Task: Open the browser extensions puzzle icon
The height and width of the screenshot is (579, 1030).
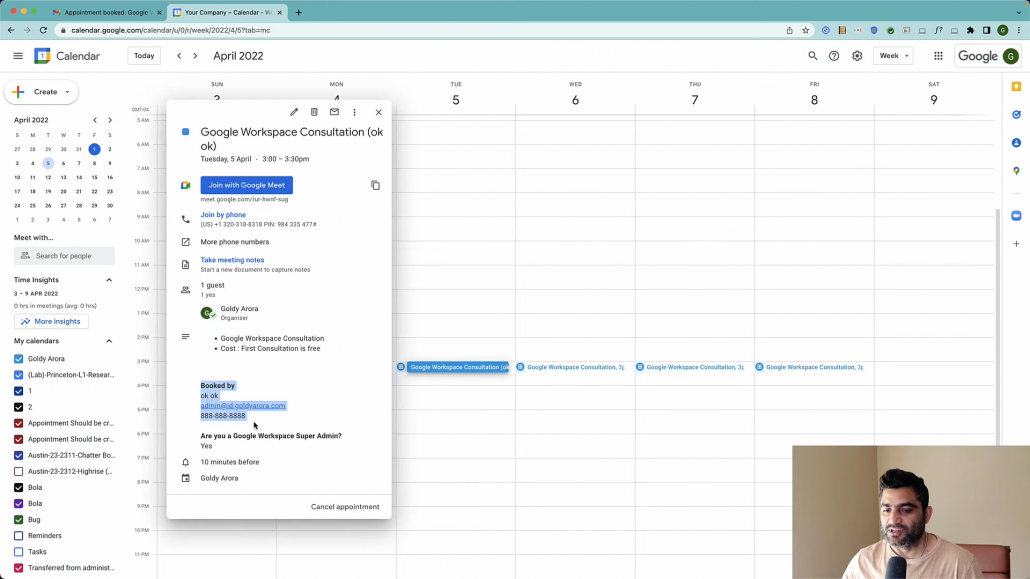Action: point(970,30)
